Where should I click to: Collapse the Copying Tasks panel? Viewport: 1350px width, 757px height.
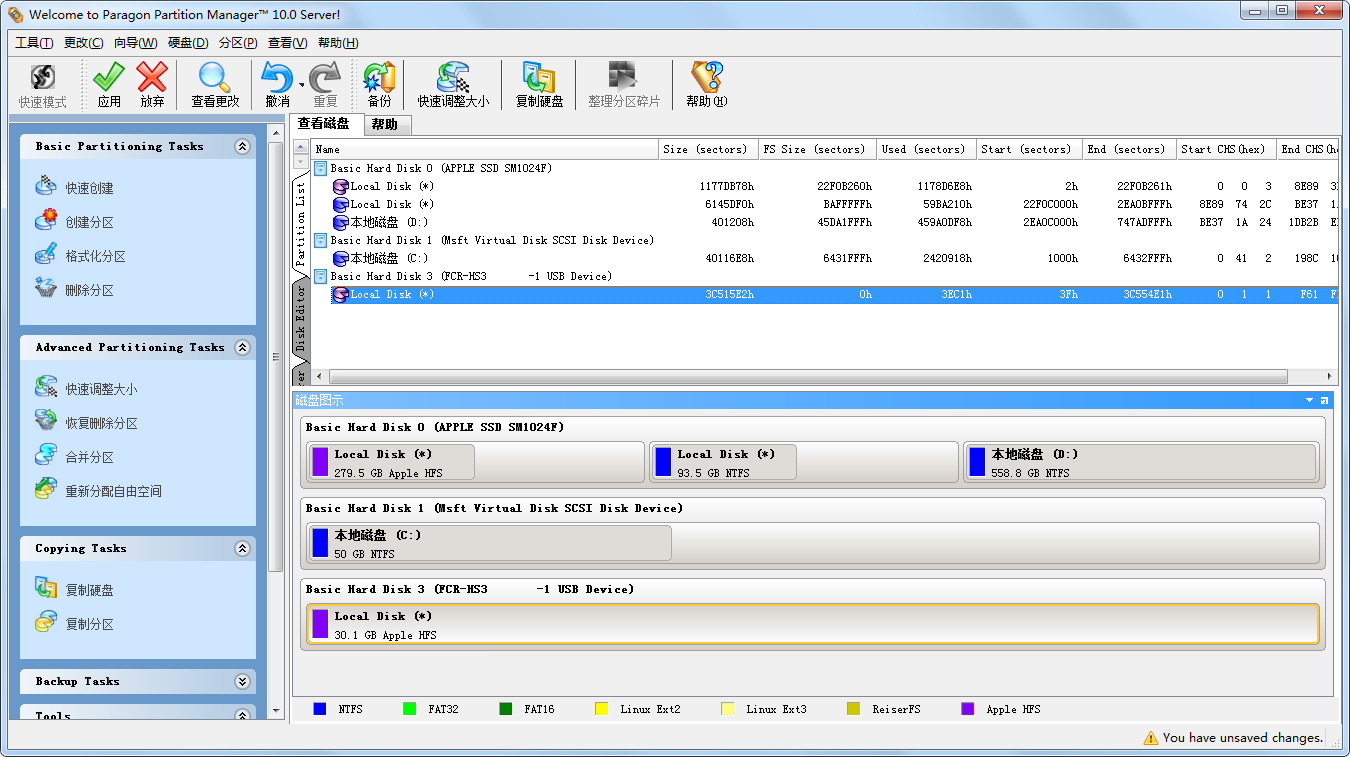[x=242, y=548]
